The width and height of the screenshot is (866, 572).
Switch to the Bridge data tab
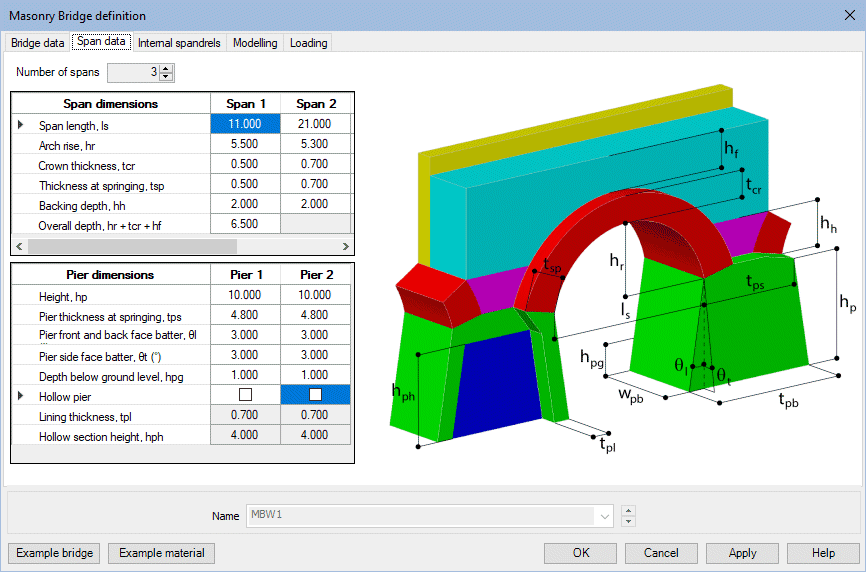(x=37, y=43)
